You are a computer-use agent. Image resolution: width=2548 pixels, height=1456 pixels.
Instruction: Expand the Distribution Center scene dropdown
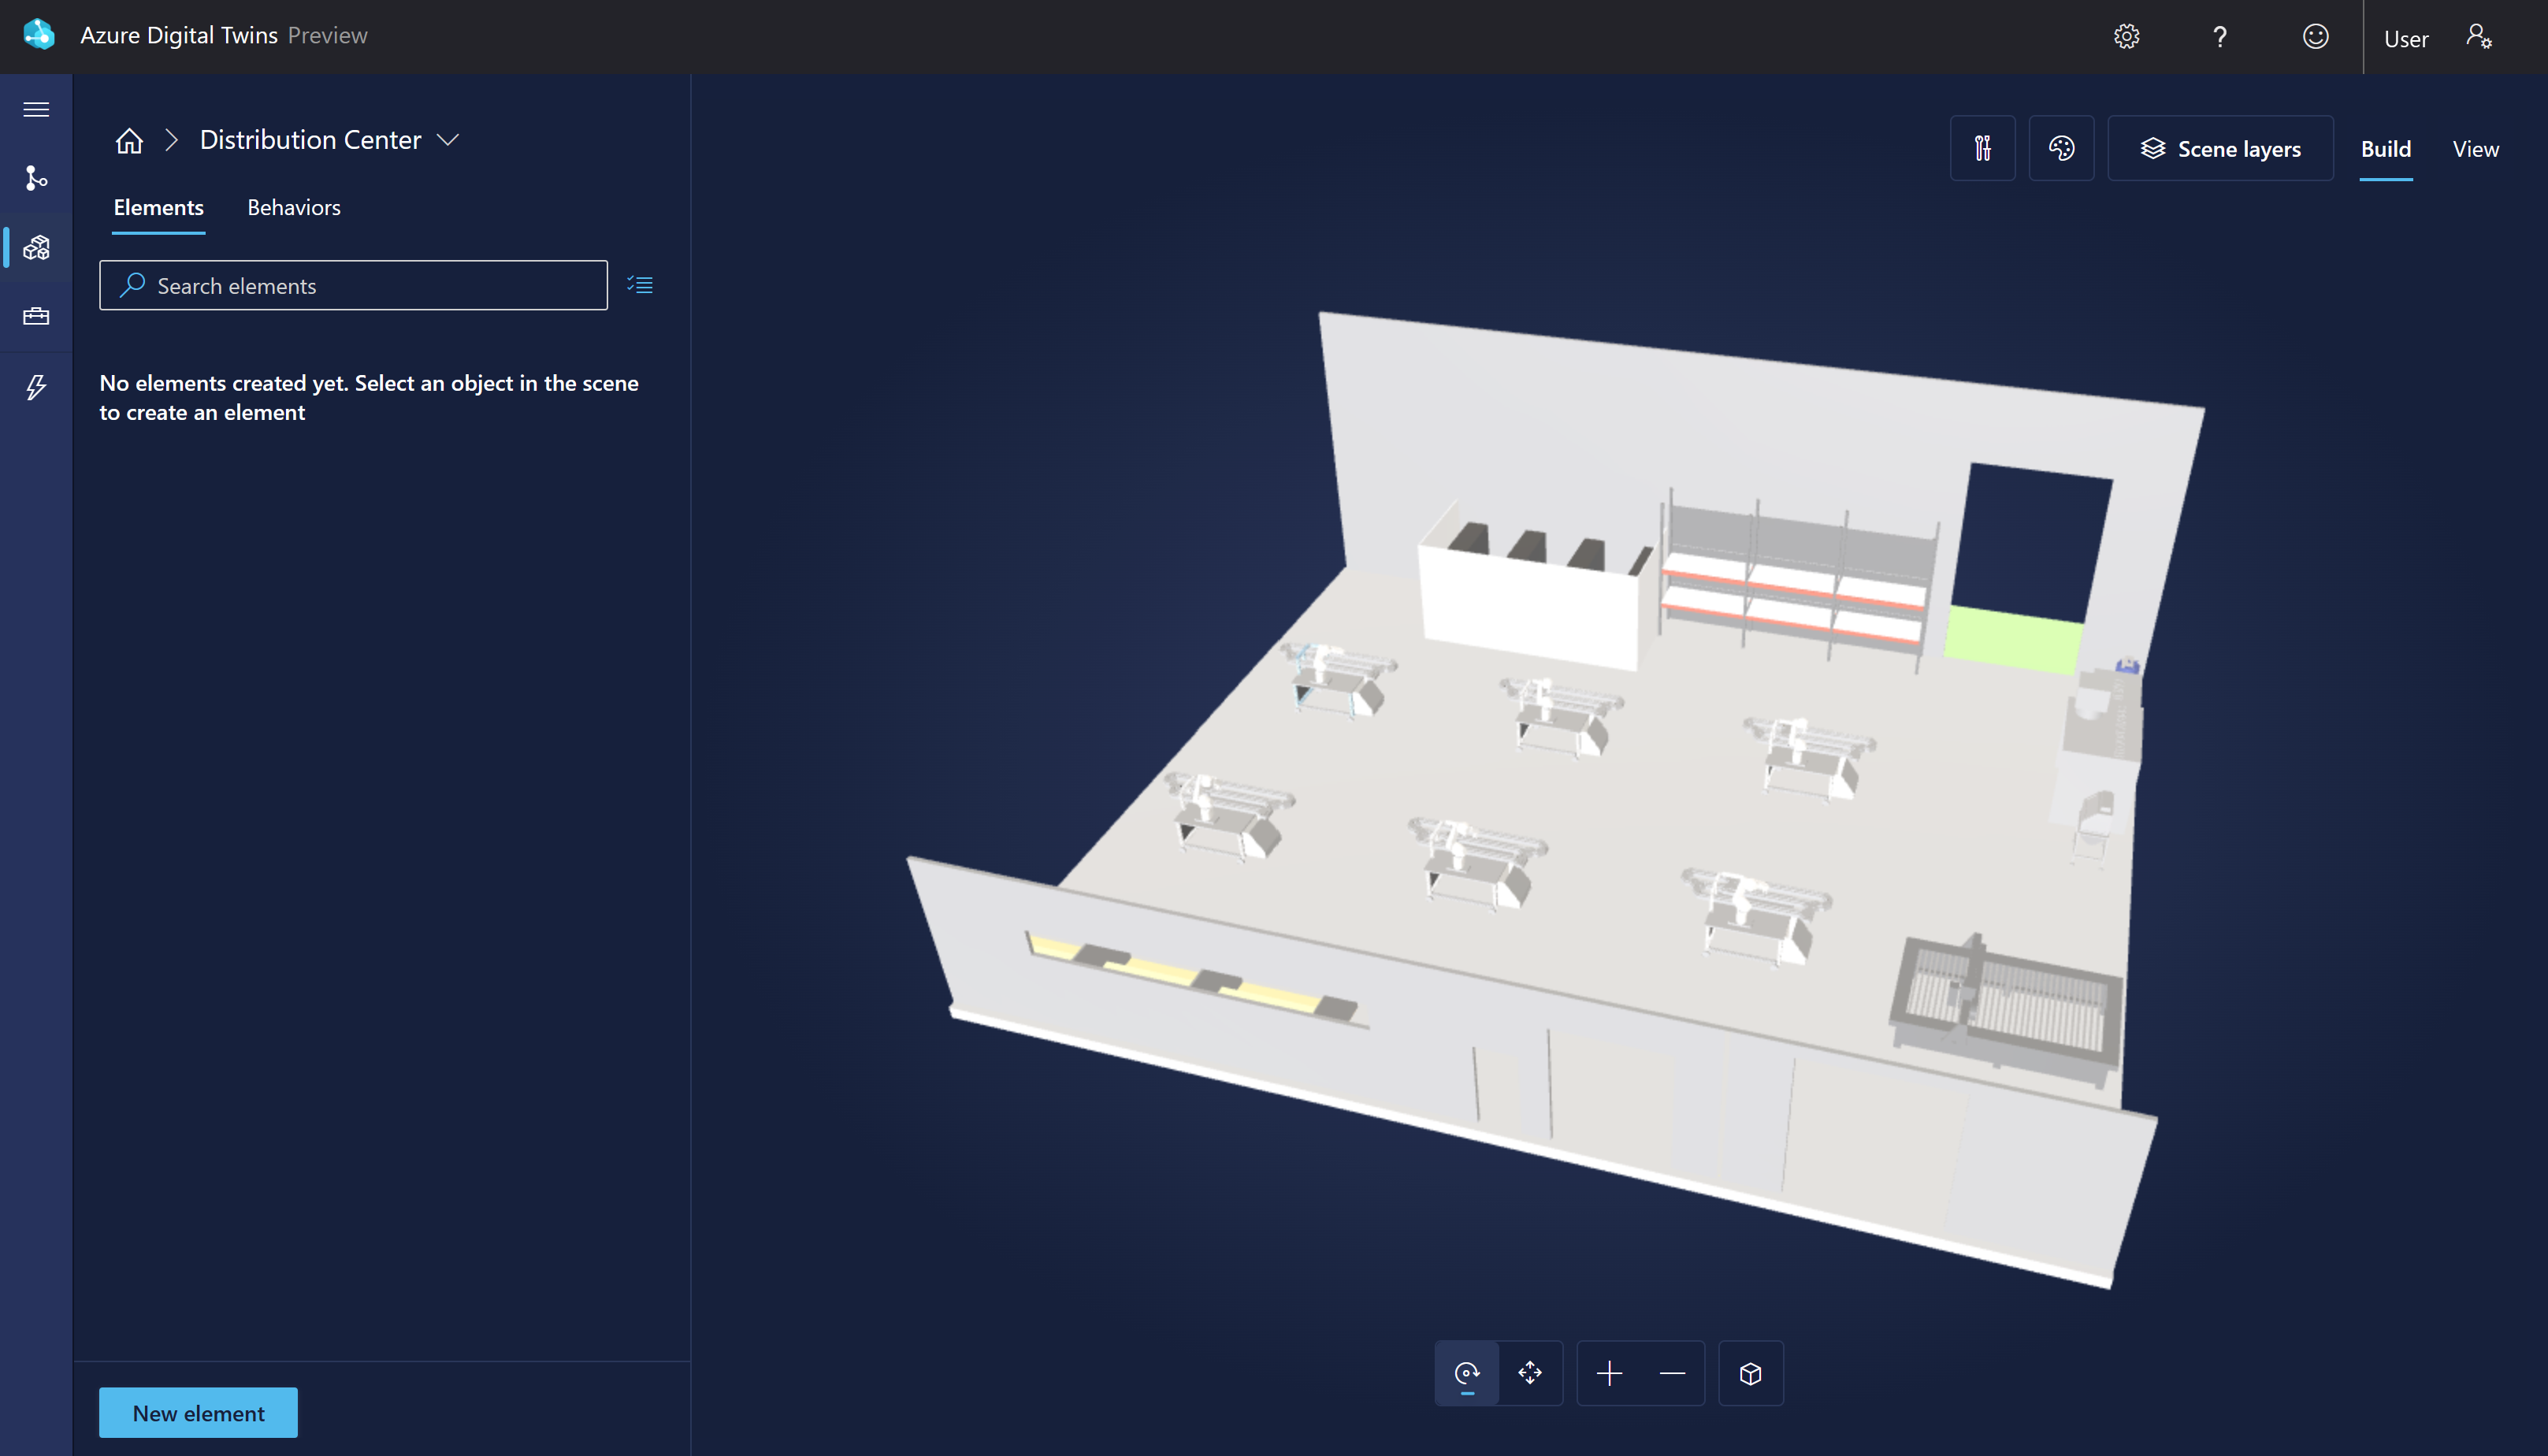click(x=448, y=140)
